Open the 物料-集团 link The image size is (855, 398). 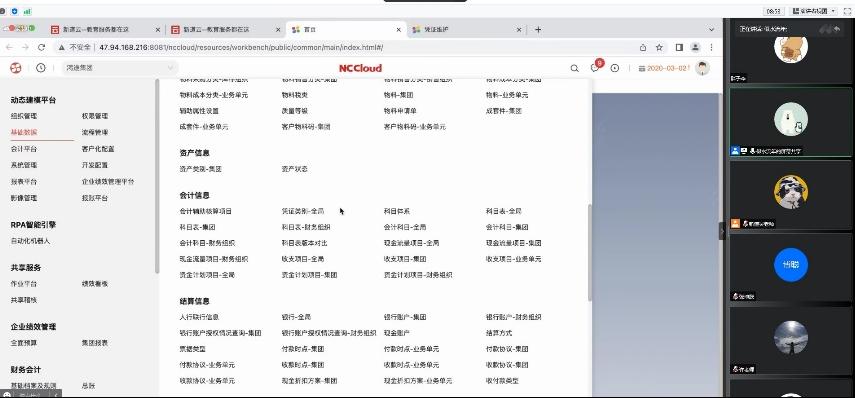pos(399,95)
